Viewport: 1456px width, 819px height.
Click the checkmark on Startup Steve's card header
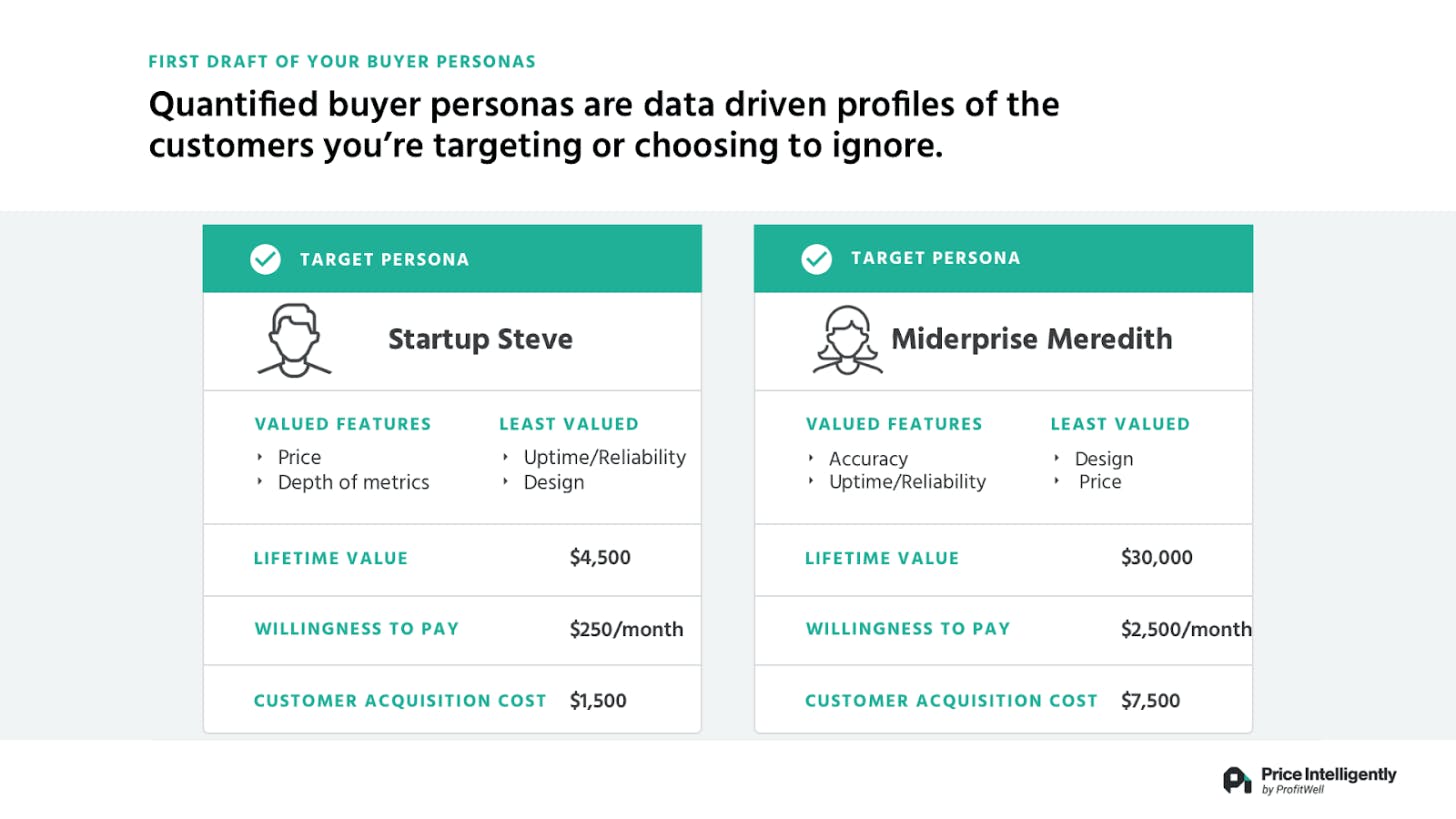click(265, 260)
